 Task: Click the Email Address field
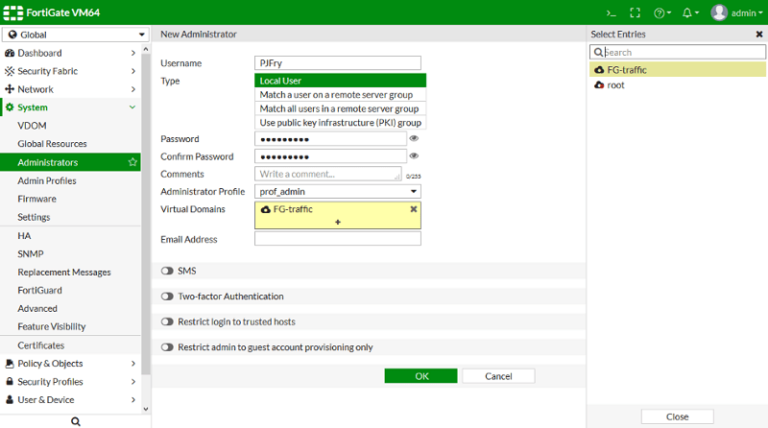pyautogui.click(x=337, y=239)
